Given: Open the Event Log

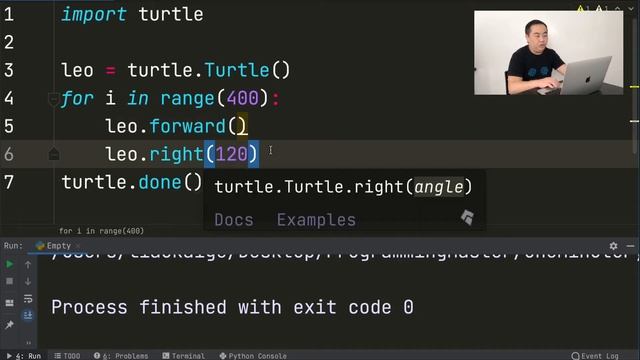Looking at the screenshot, I should [x=595, y=356].
